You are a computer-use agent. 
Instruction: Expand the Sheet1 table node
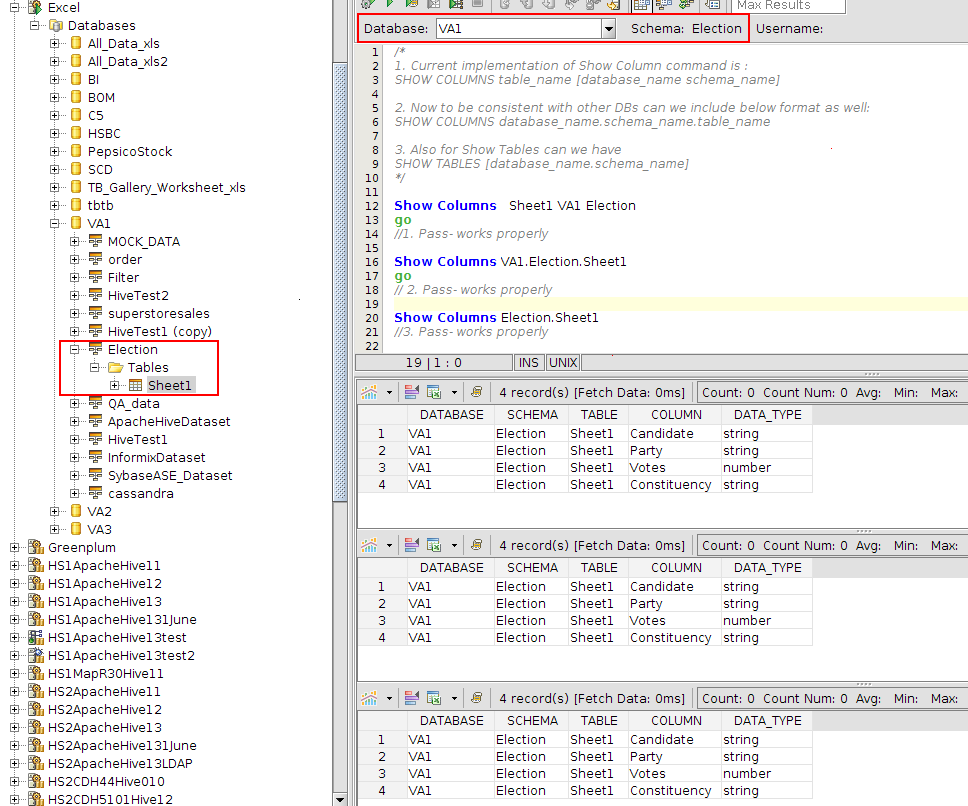pos(115,385)
